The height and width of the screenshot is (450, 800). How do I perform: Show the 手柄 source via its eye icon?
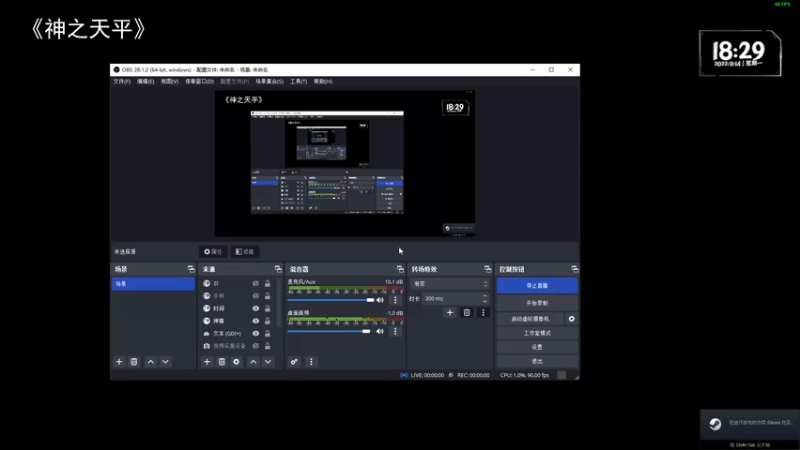256,296
